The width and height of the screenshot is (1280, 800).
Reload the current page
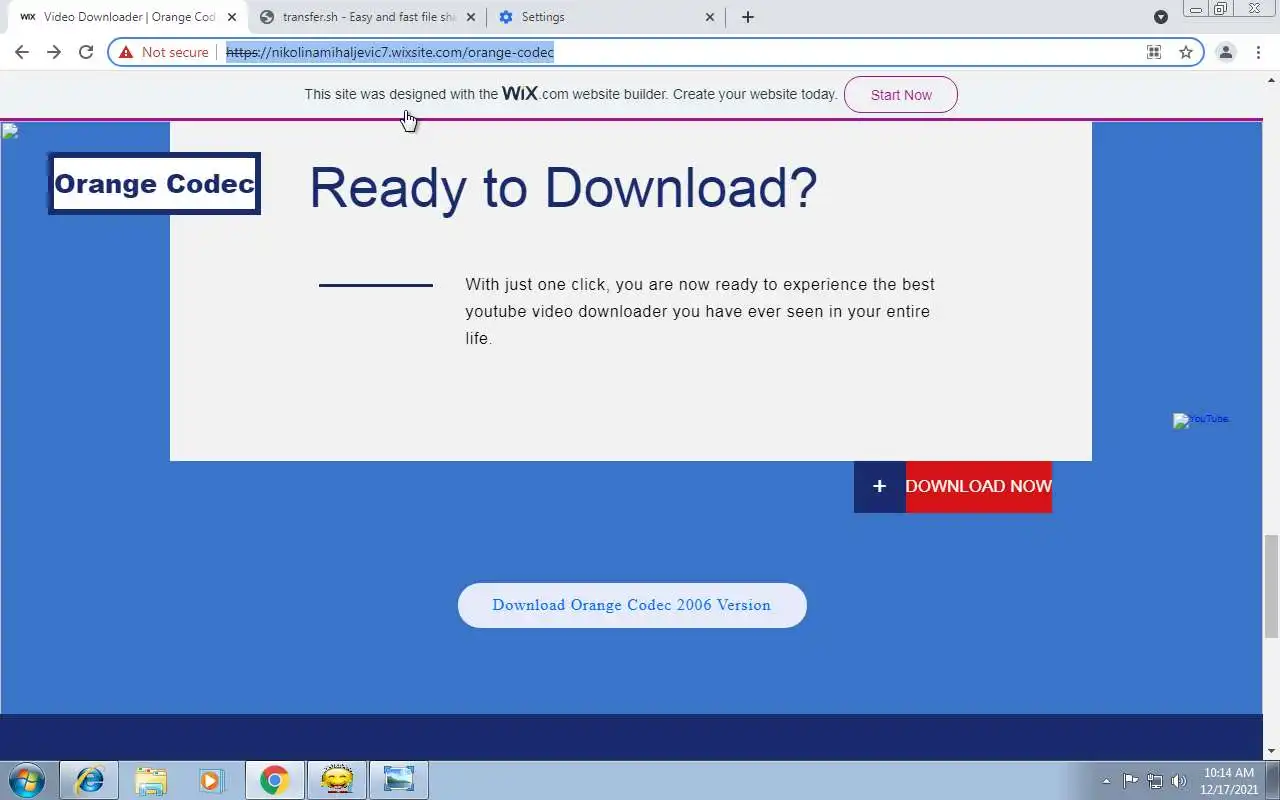[x=86, y=52]
